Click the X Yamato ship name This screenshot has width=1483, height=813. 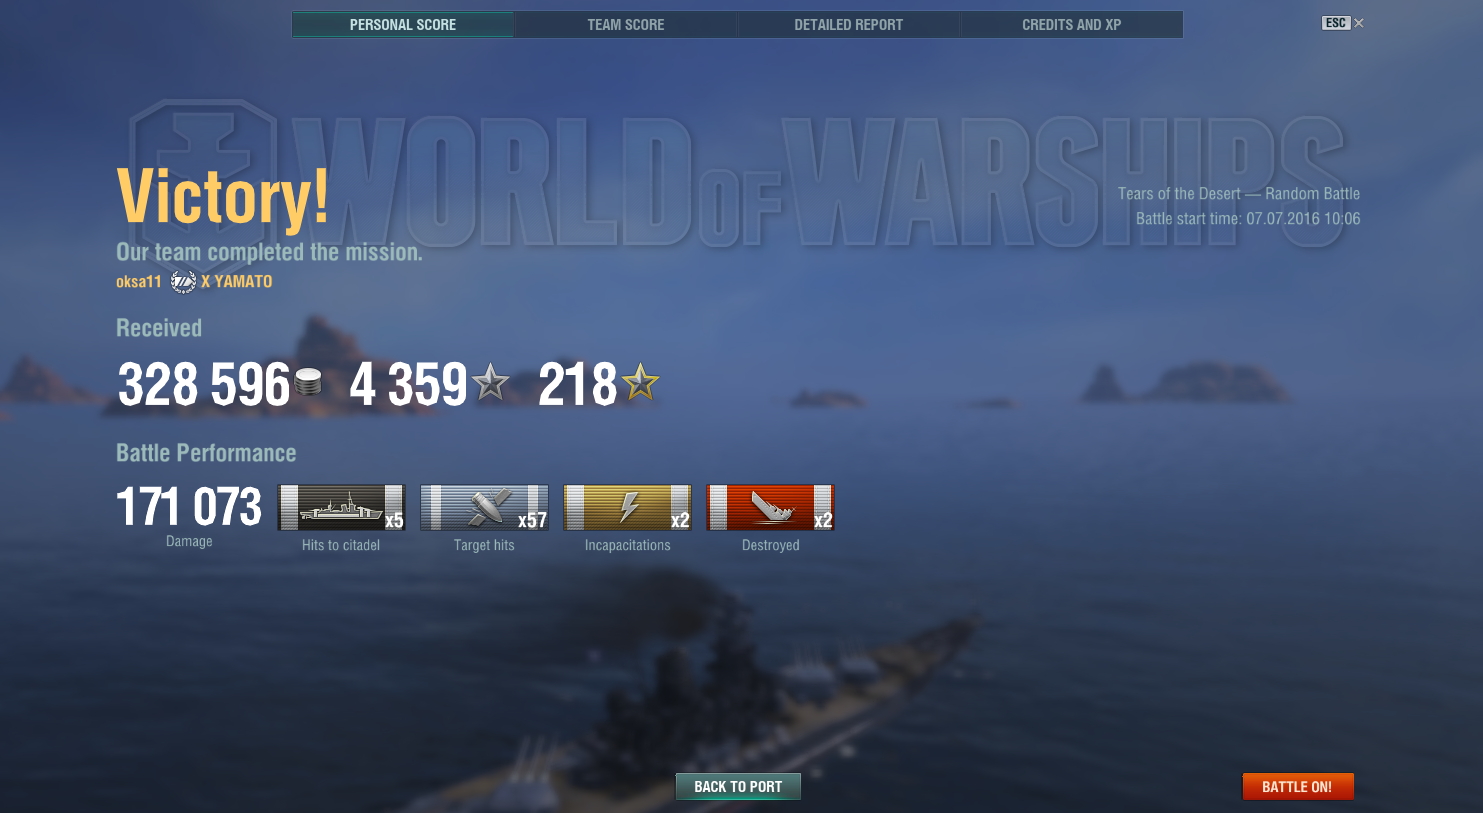(x=236, y=282)
